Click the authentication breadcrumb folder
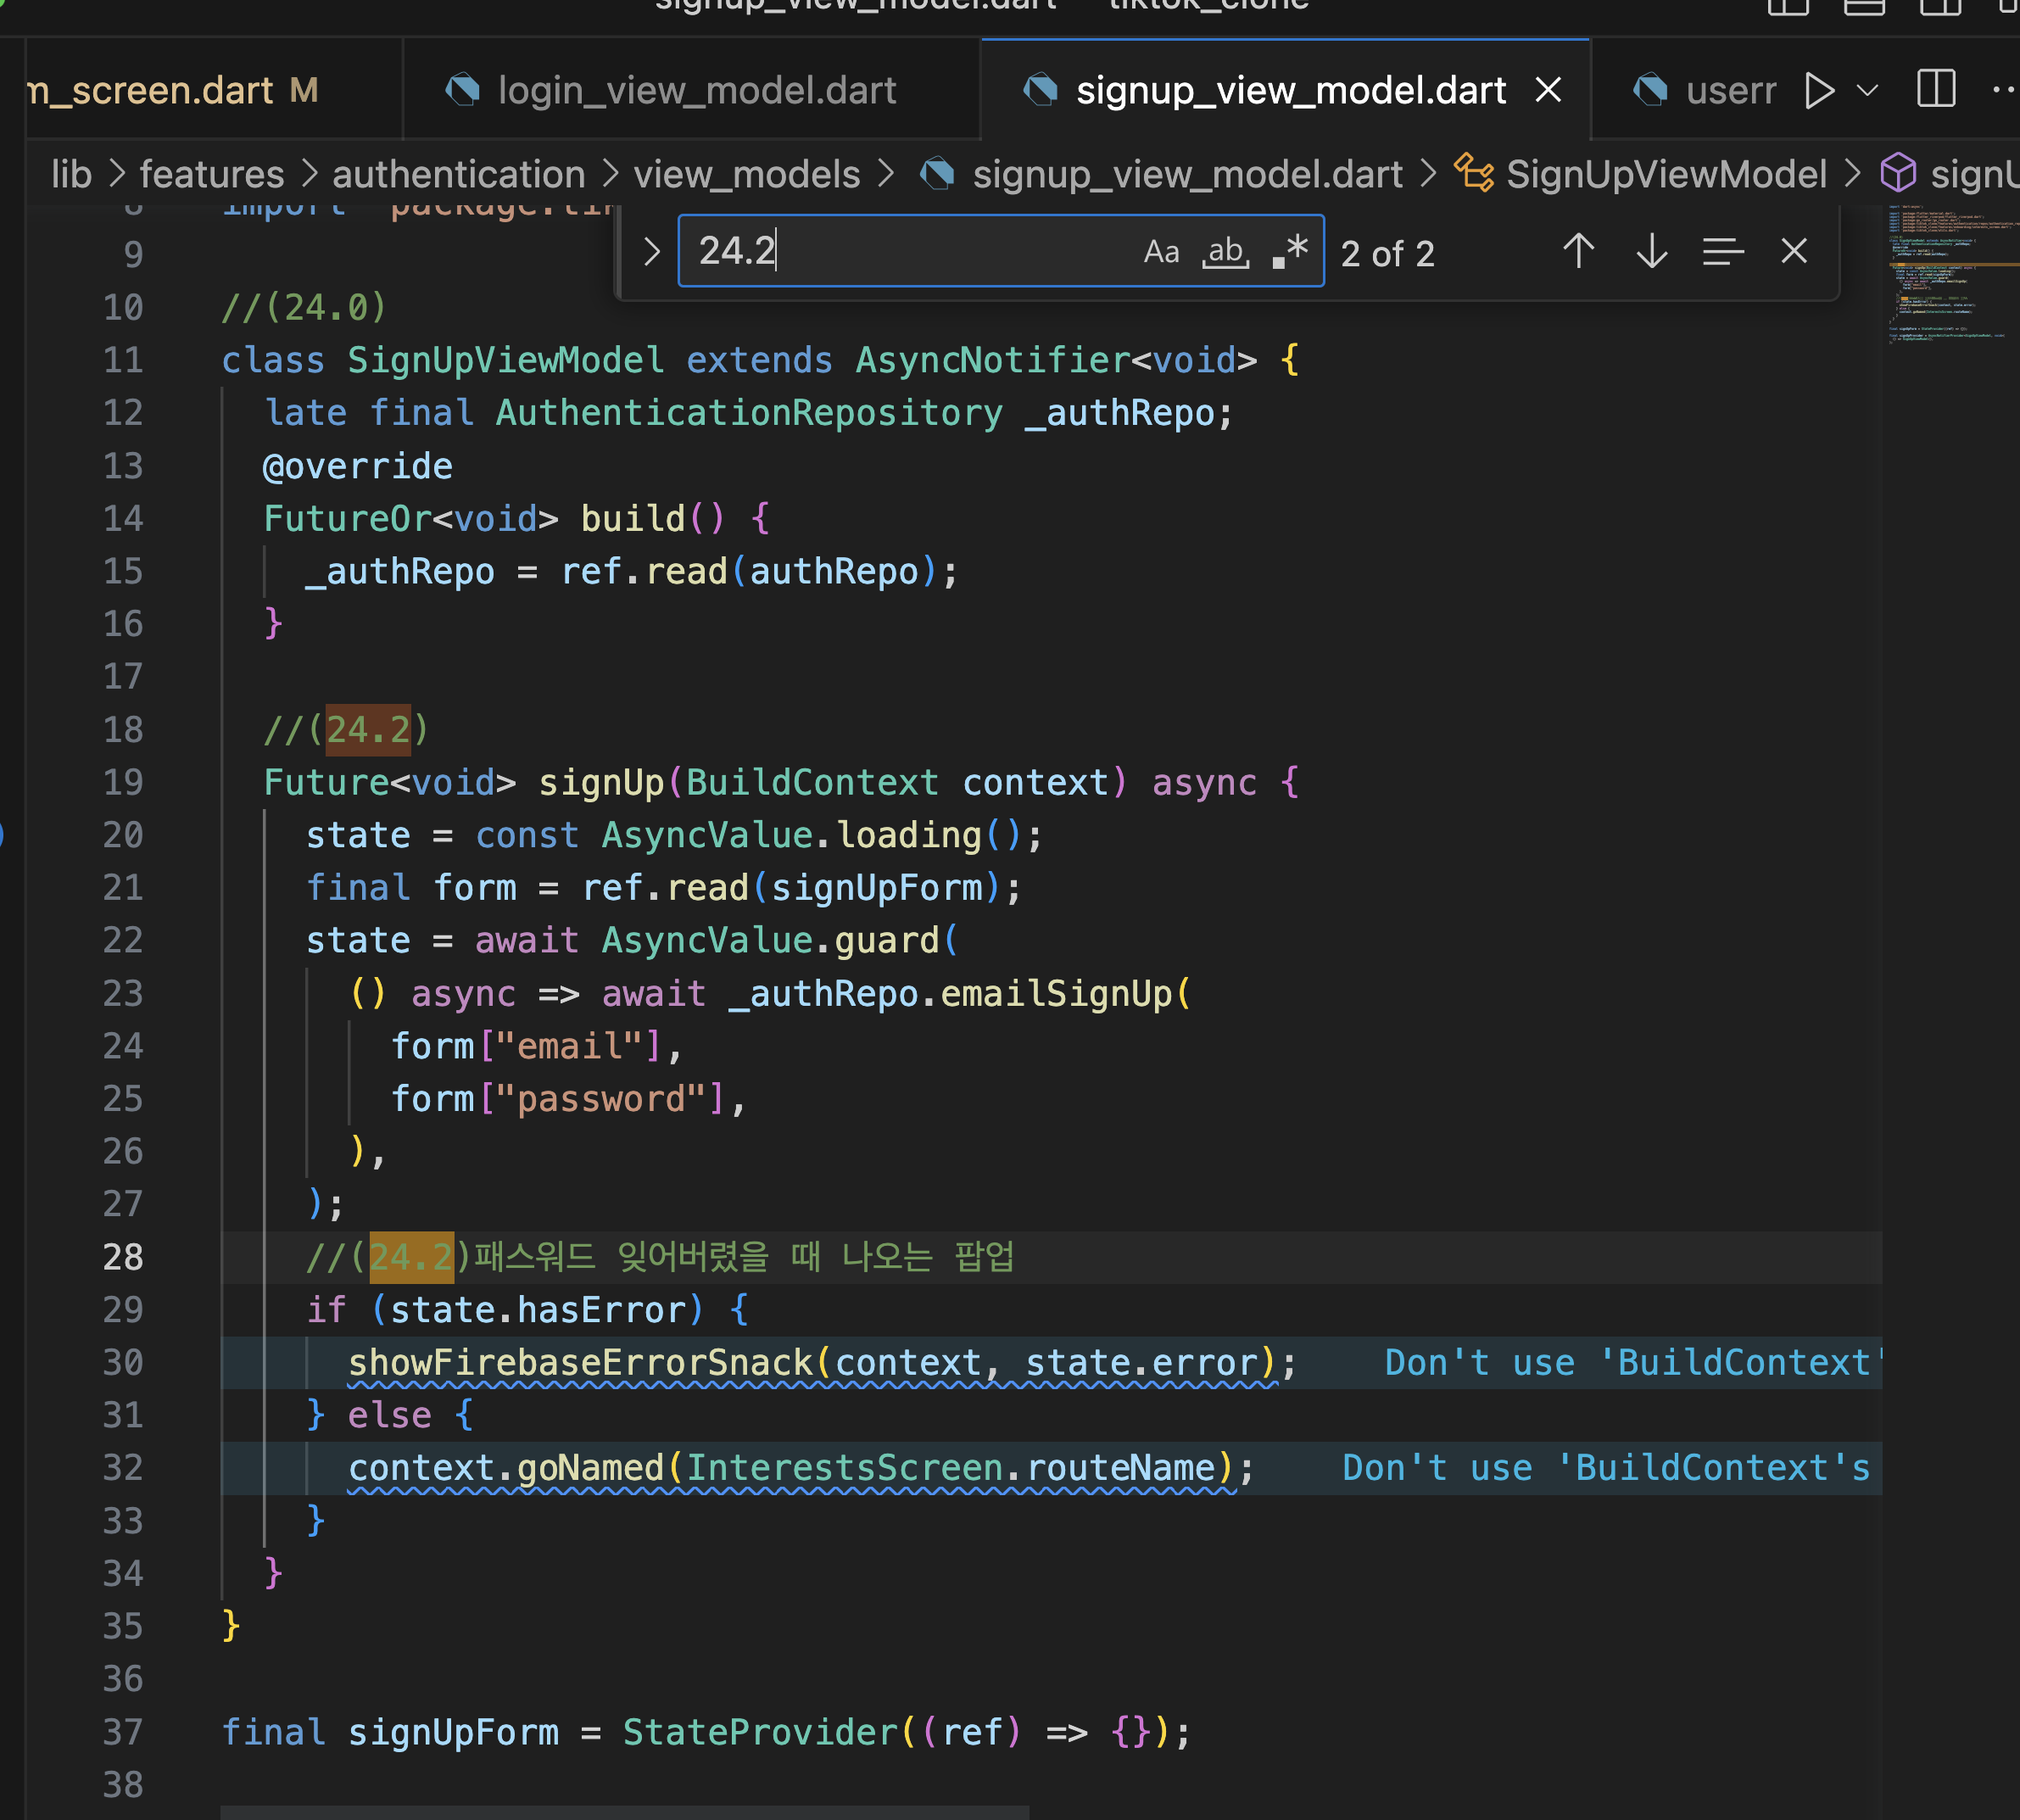2020x1820 pixels. pyautogui.click(x=458, y=175)
